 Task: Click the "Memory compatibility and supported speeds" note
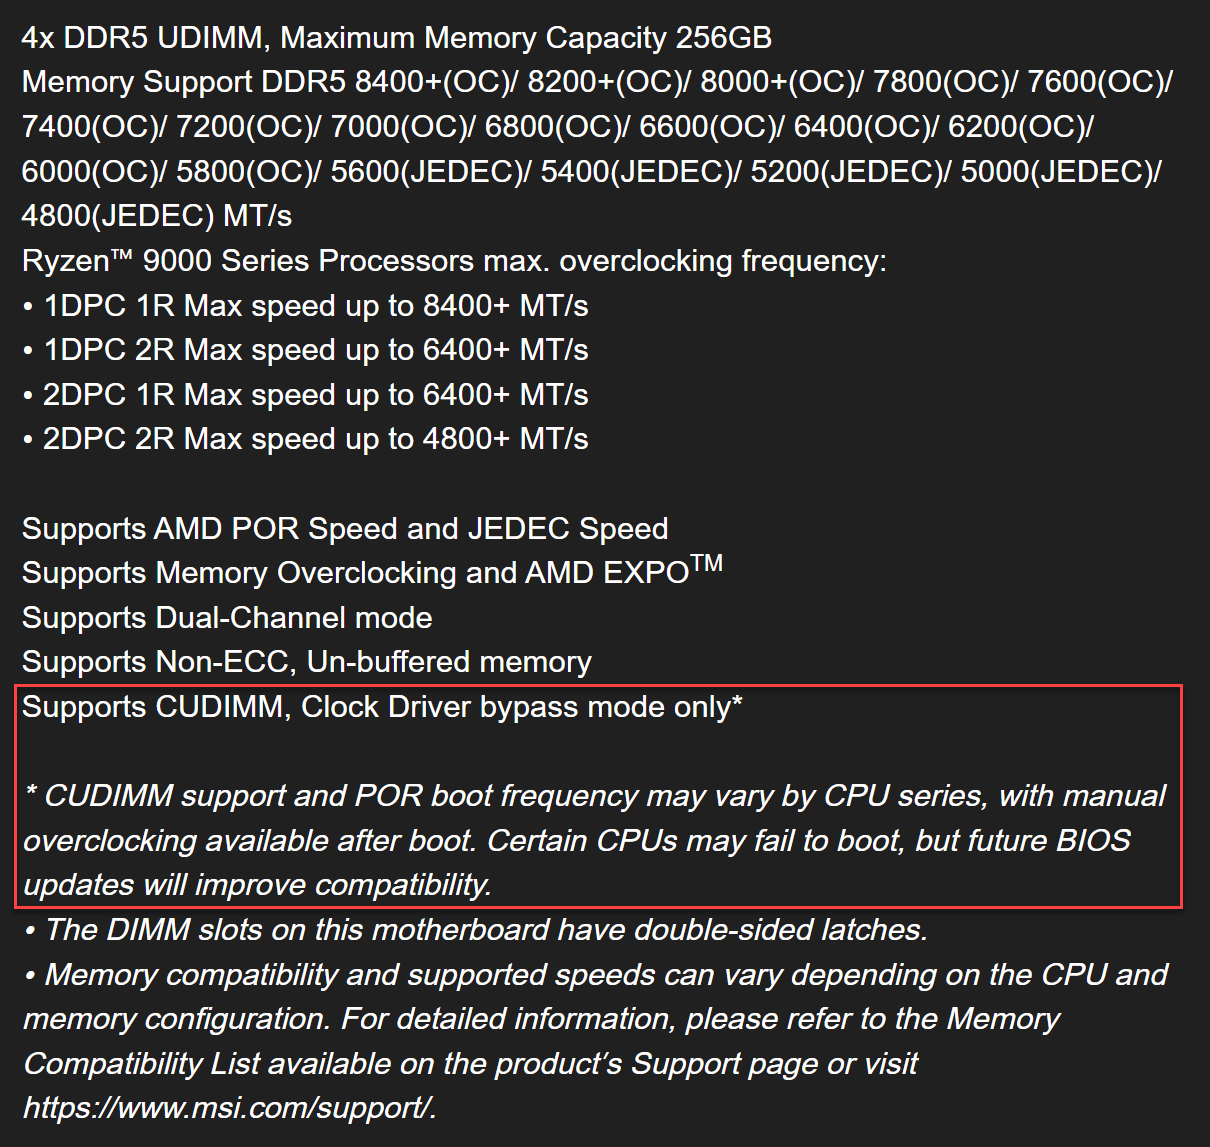[x=594, y=975]
